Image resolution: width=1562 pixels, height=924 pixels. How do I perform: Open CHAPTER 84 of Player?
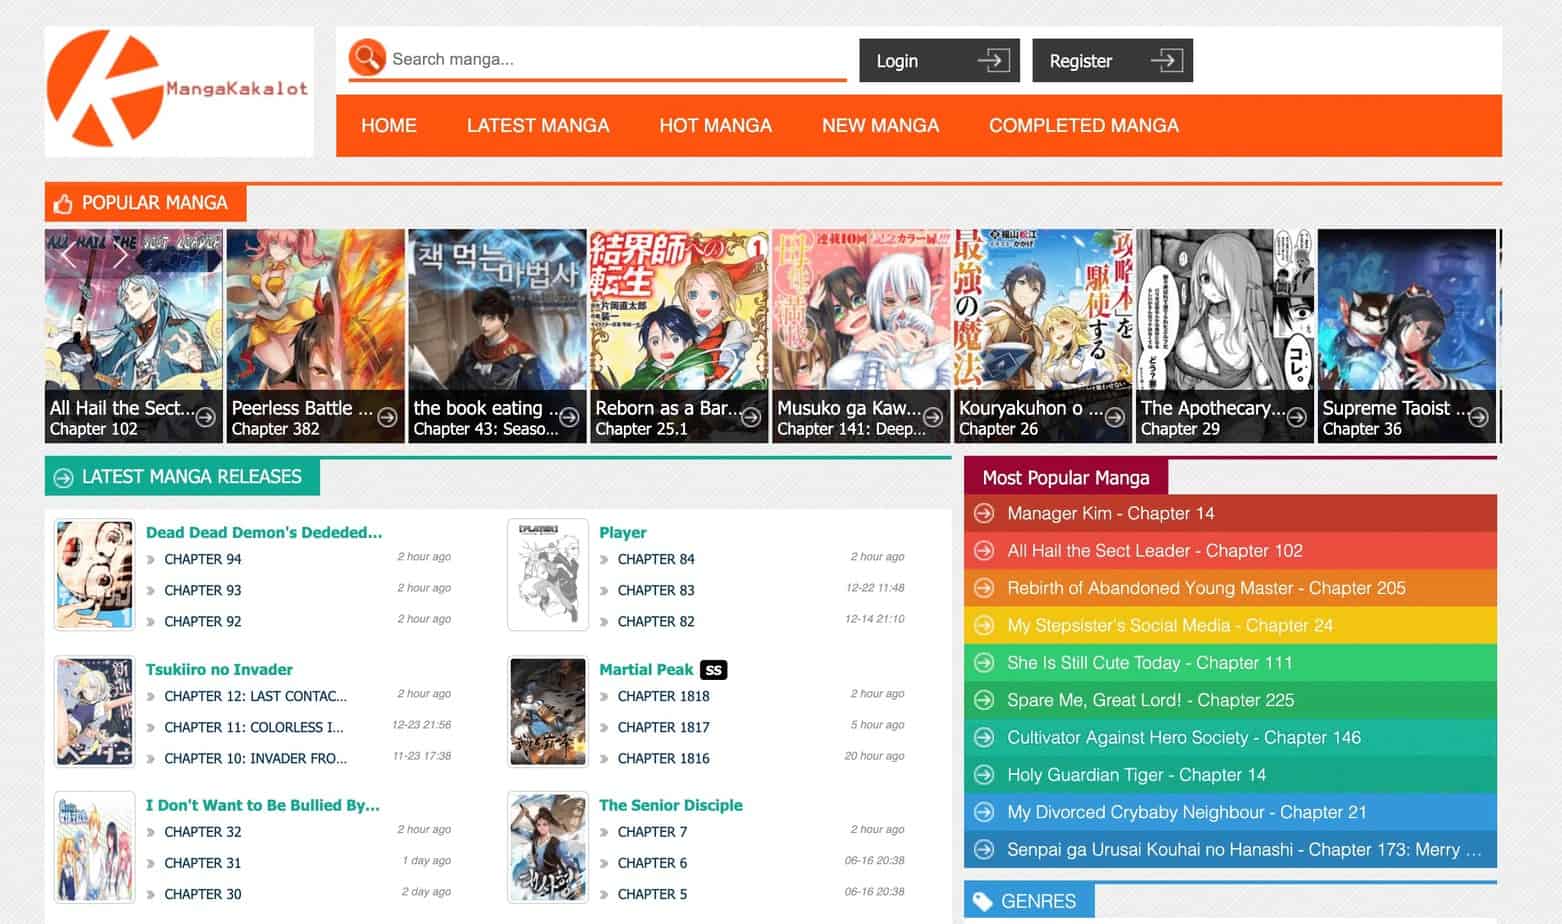pos(656,559)
